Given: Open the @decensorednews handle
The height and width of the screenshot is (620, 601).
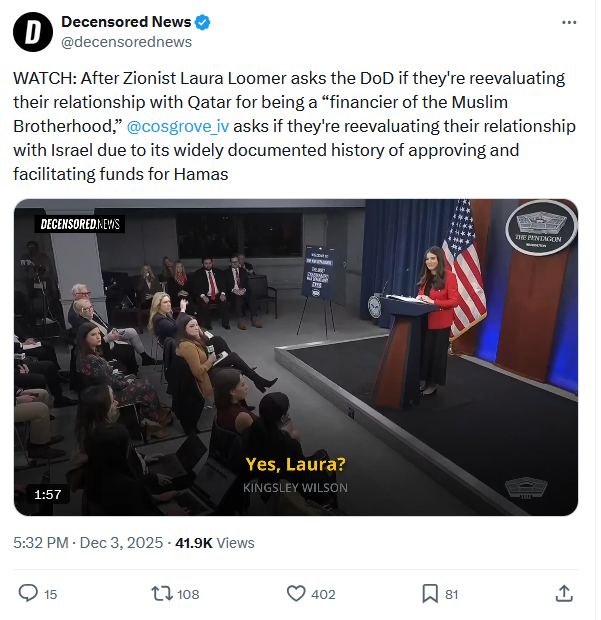Looking at the screenshot, I should (x=126, y=42).
